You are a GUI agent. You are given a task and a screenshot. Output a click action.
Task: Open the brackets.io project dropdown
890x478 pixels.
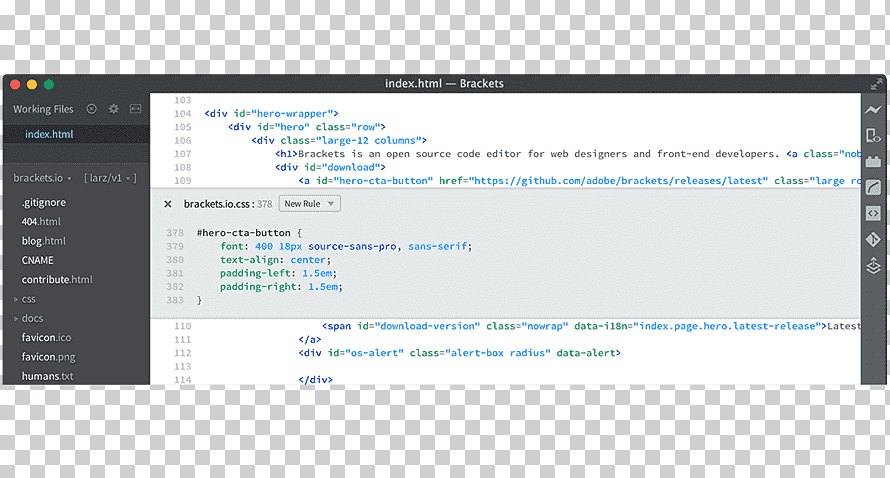point(43,178)
